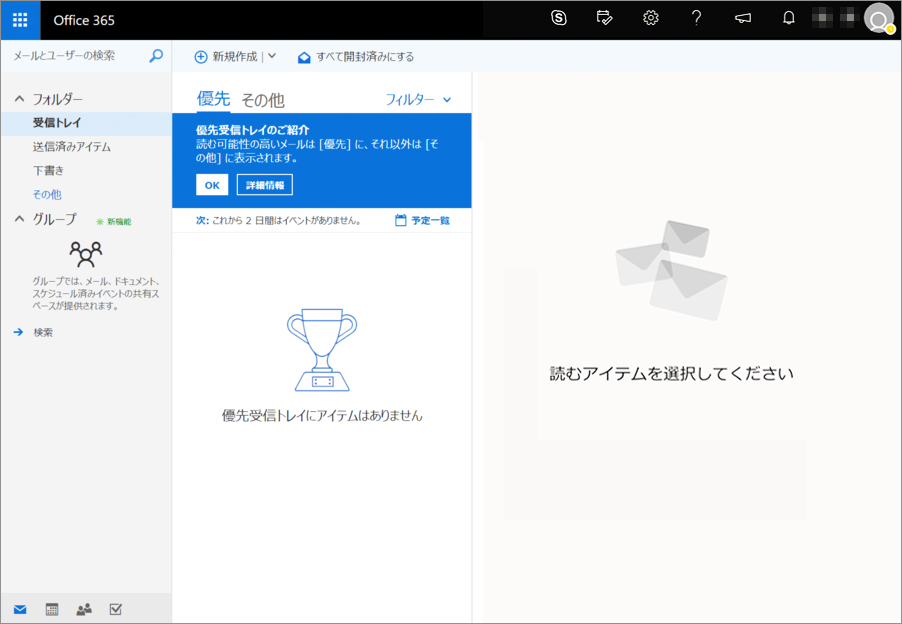Open the 送信済みアイテム folder
Viewport: 902px width, 624px height.
coord(71,147)
